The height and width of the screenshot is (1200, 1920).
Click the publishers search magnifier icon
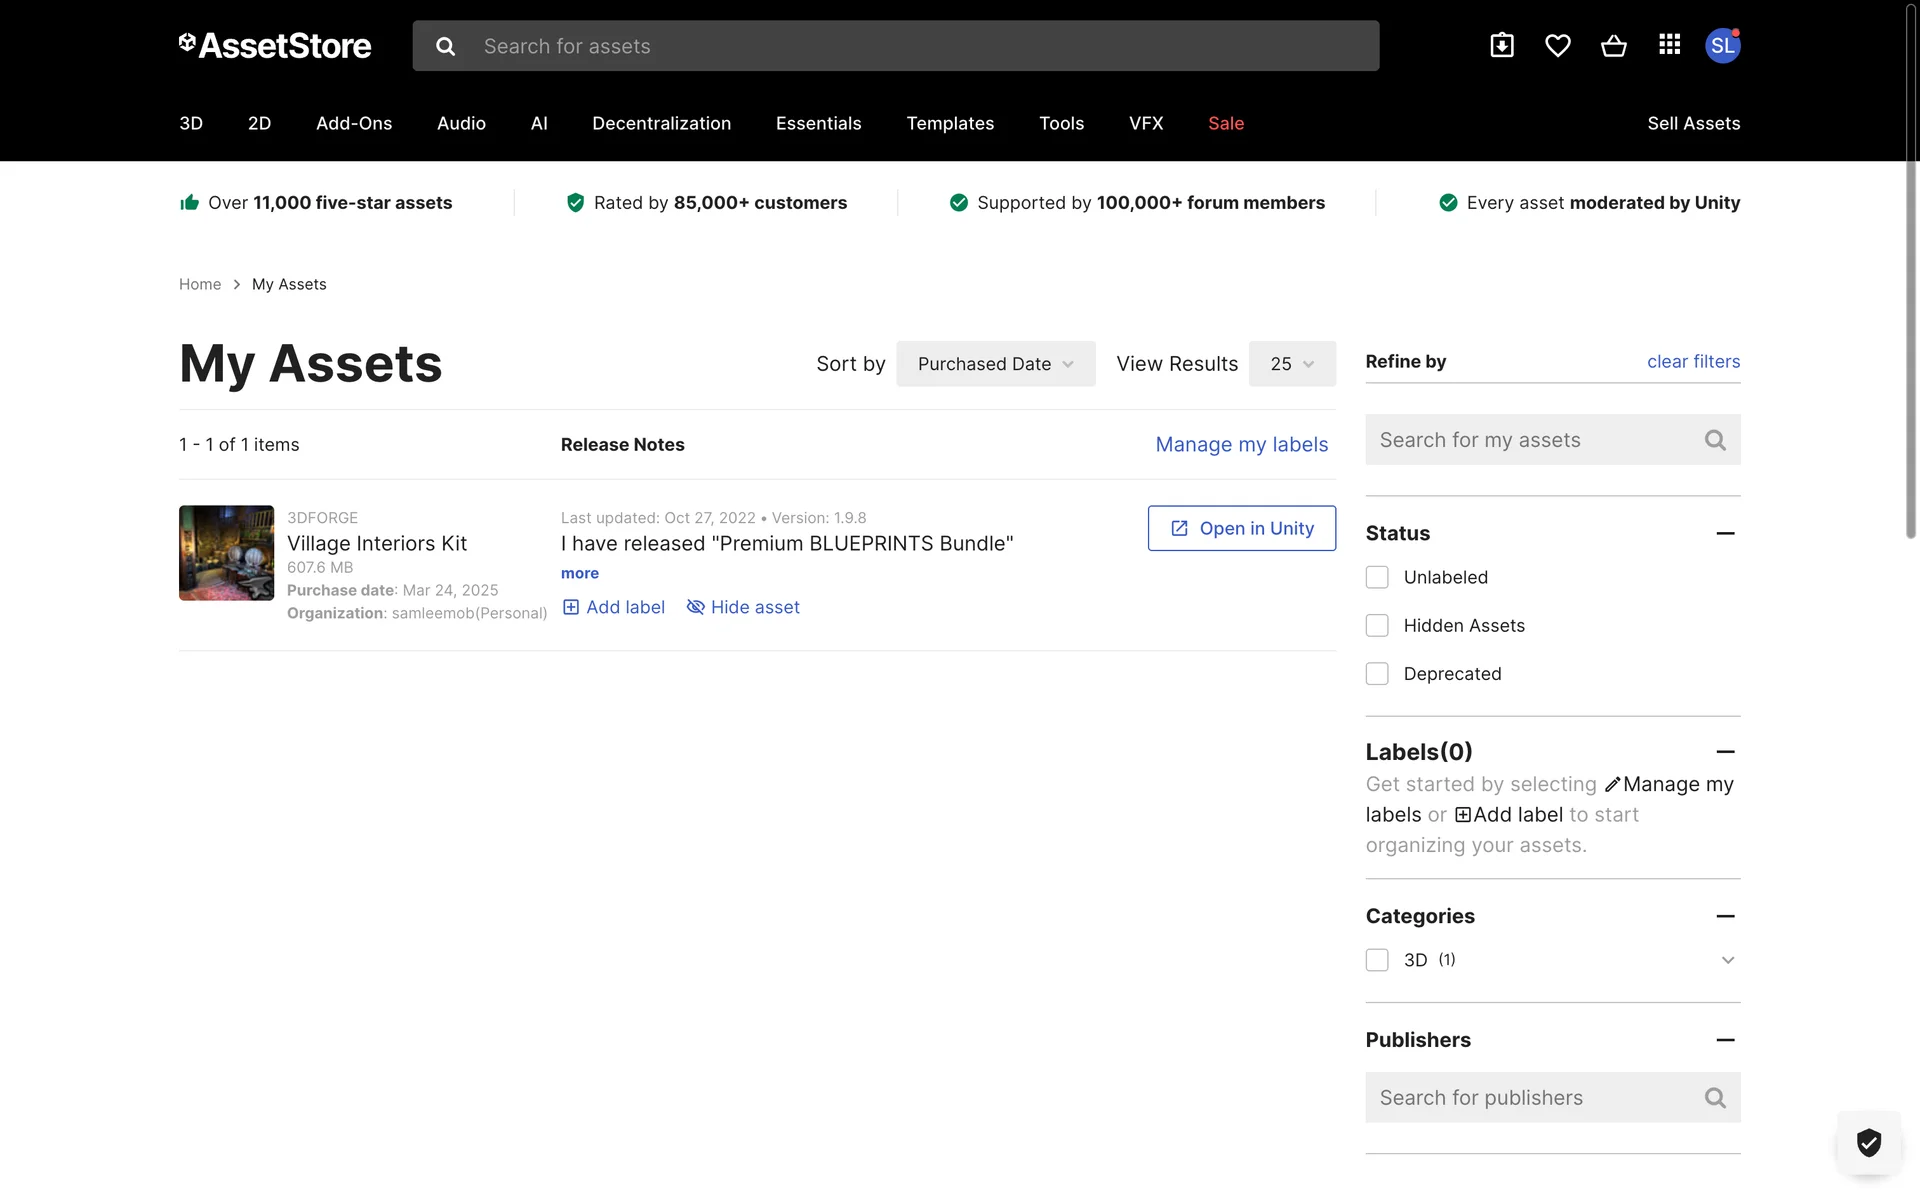tap(1715, 1098)
